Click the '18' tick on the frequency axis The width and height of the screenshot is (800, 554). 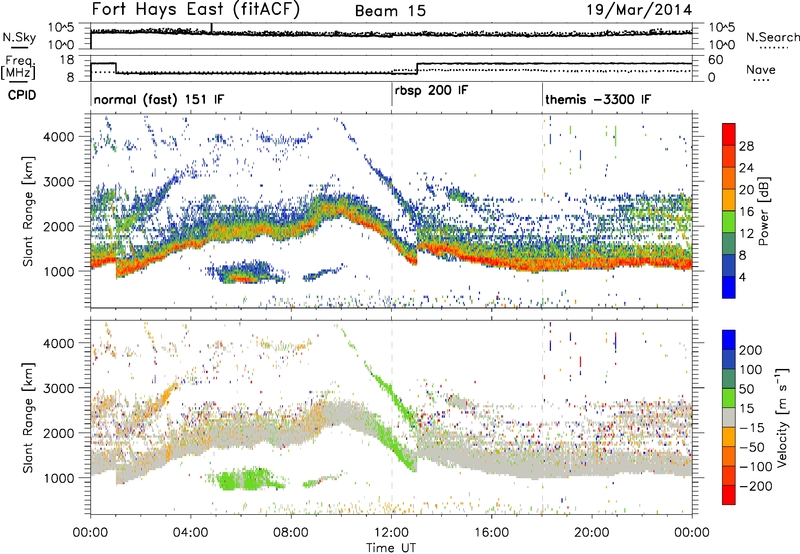(66, 60)
